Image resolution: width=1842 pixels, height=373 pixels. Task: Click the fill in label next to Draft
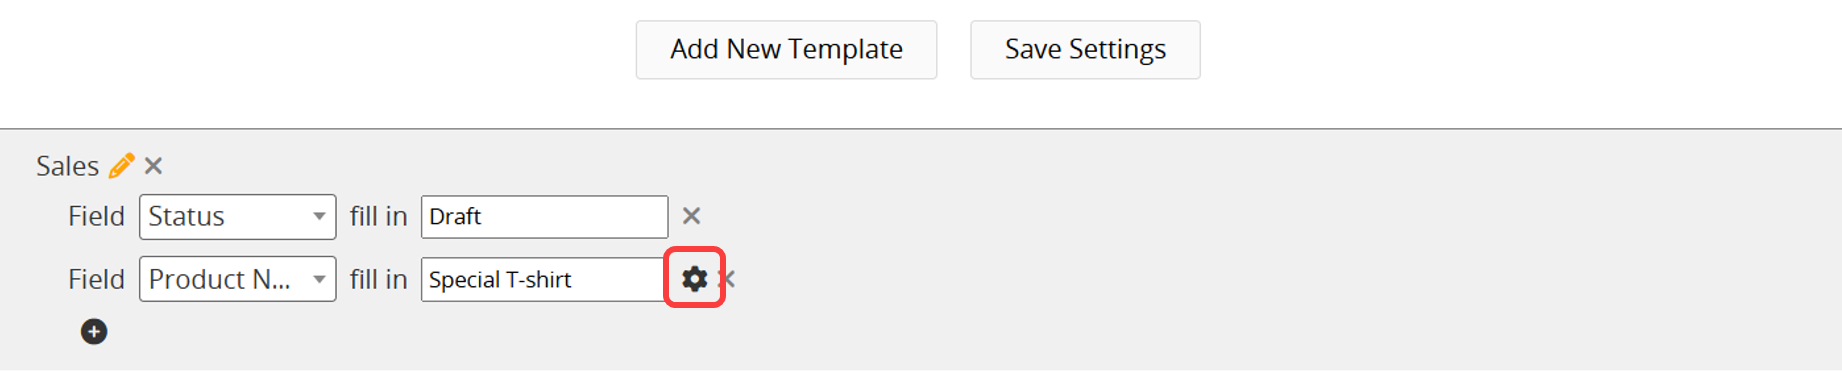[379, 216]
